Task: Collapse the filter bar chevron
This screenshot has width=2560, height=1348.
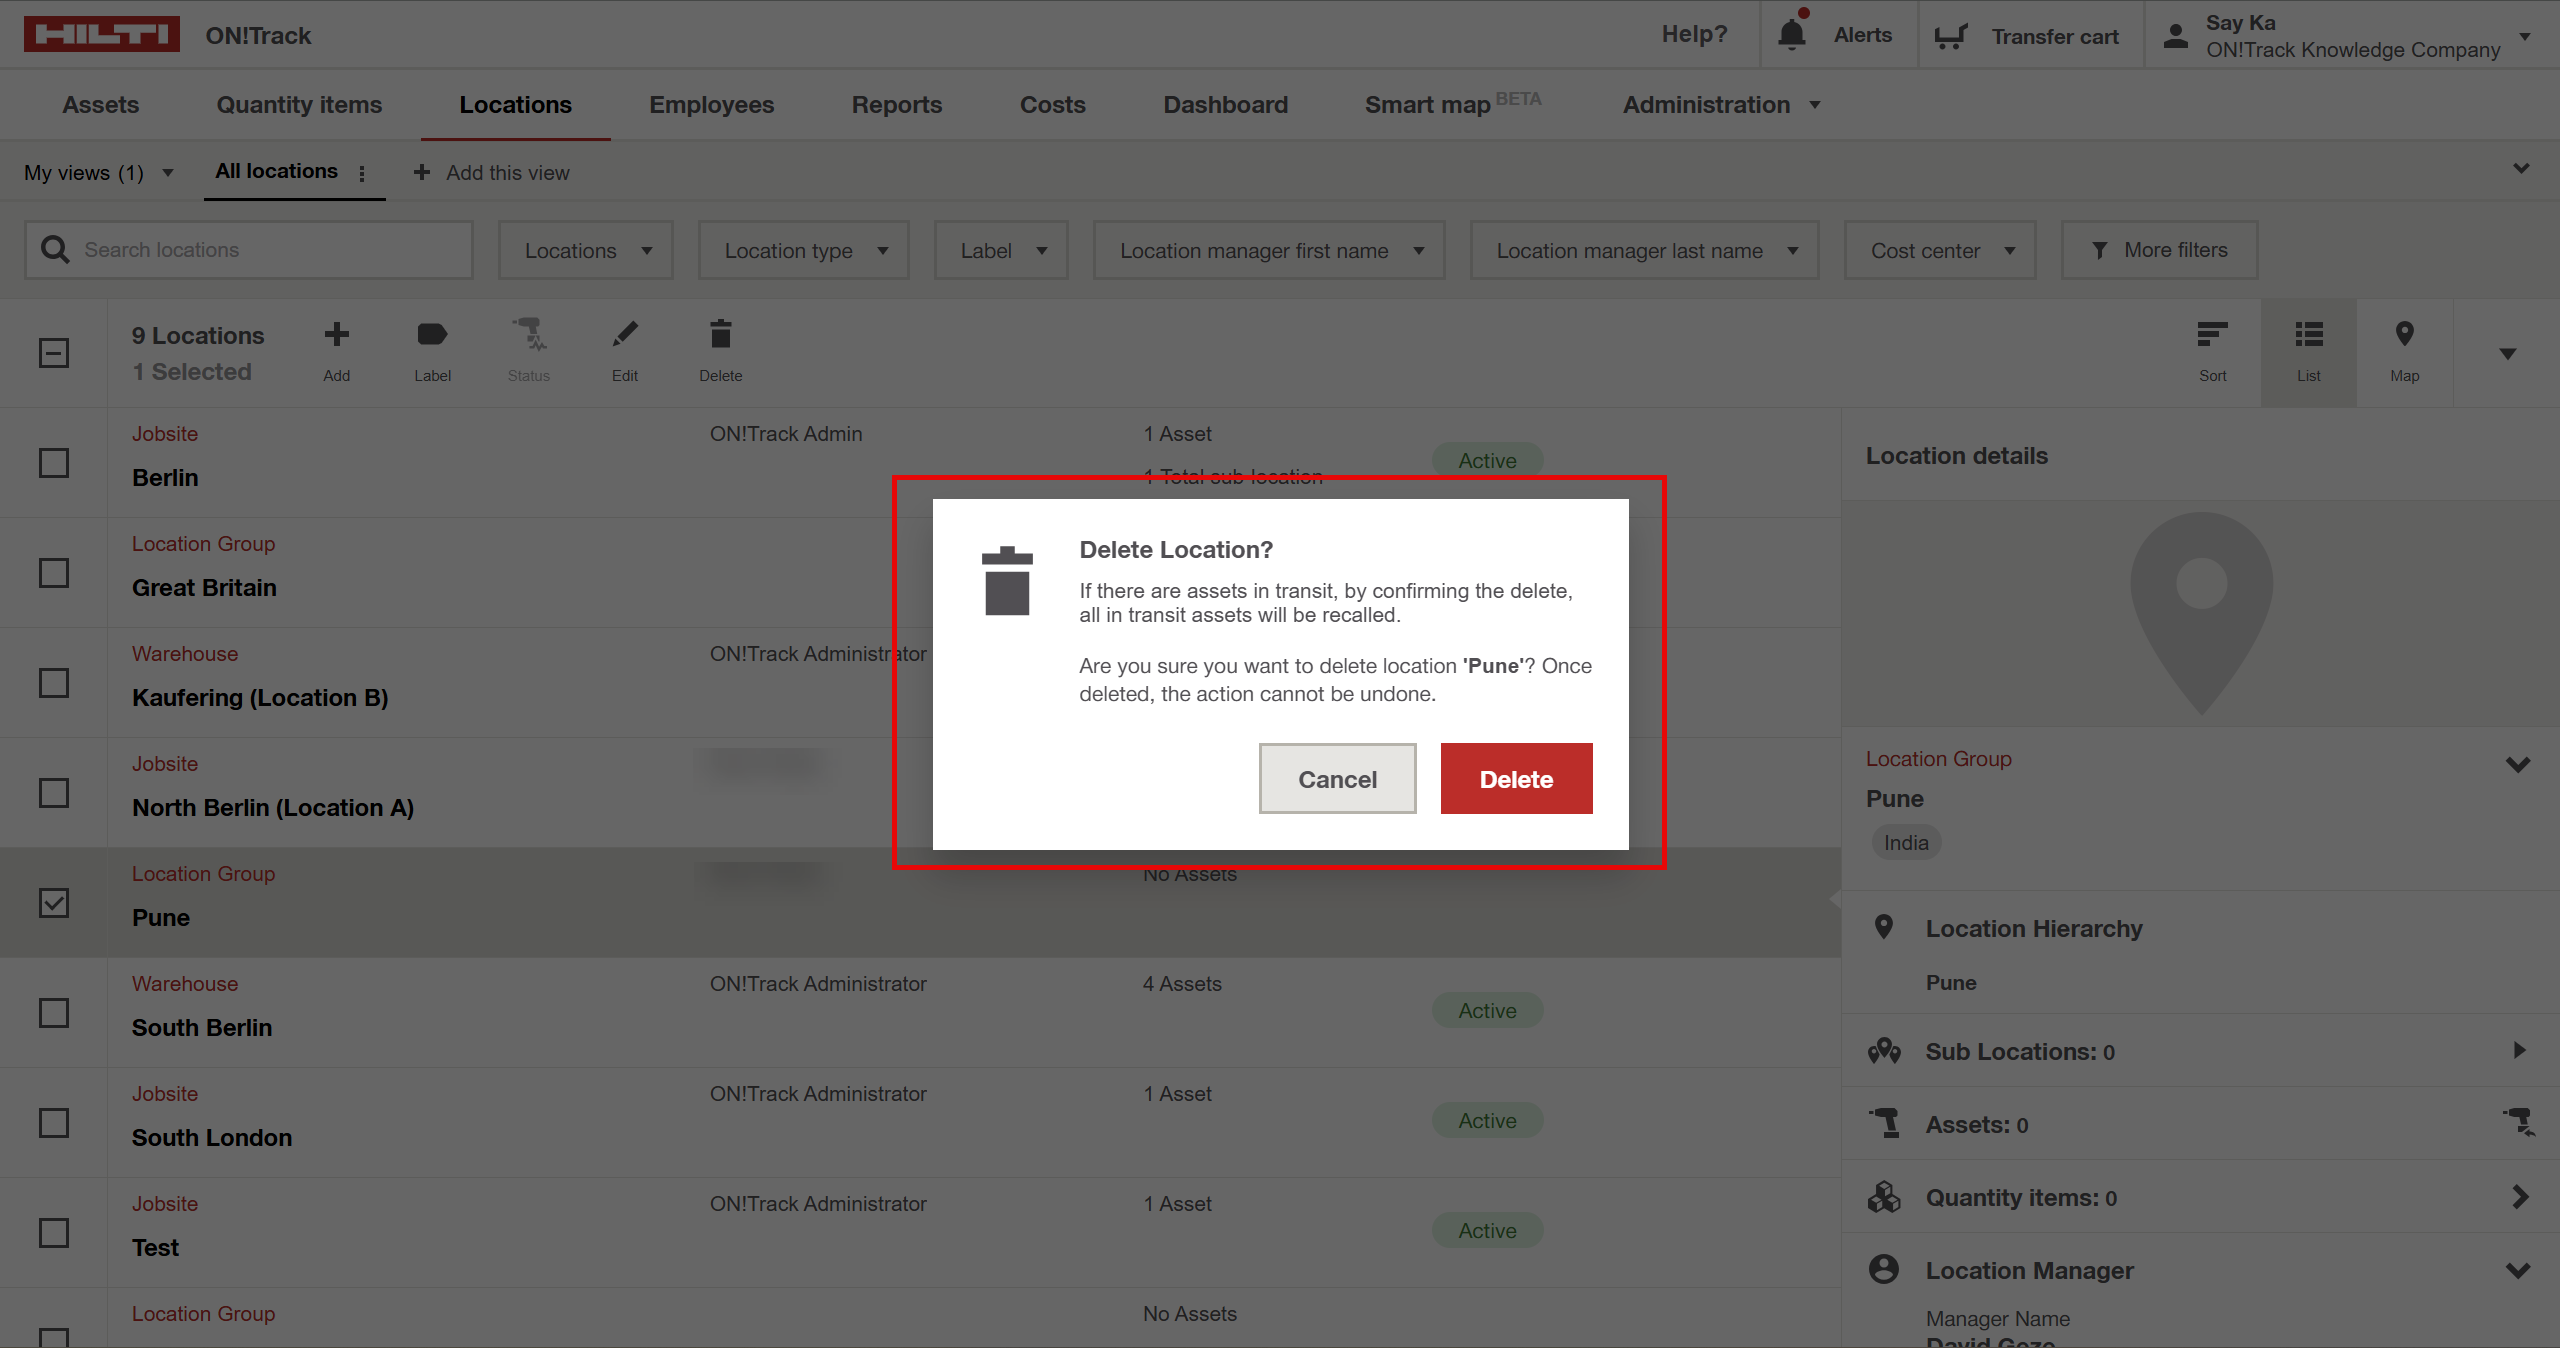Action: point(2521,168)
